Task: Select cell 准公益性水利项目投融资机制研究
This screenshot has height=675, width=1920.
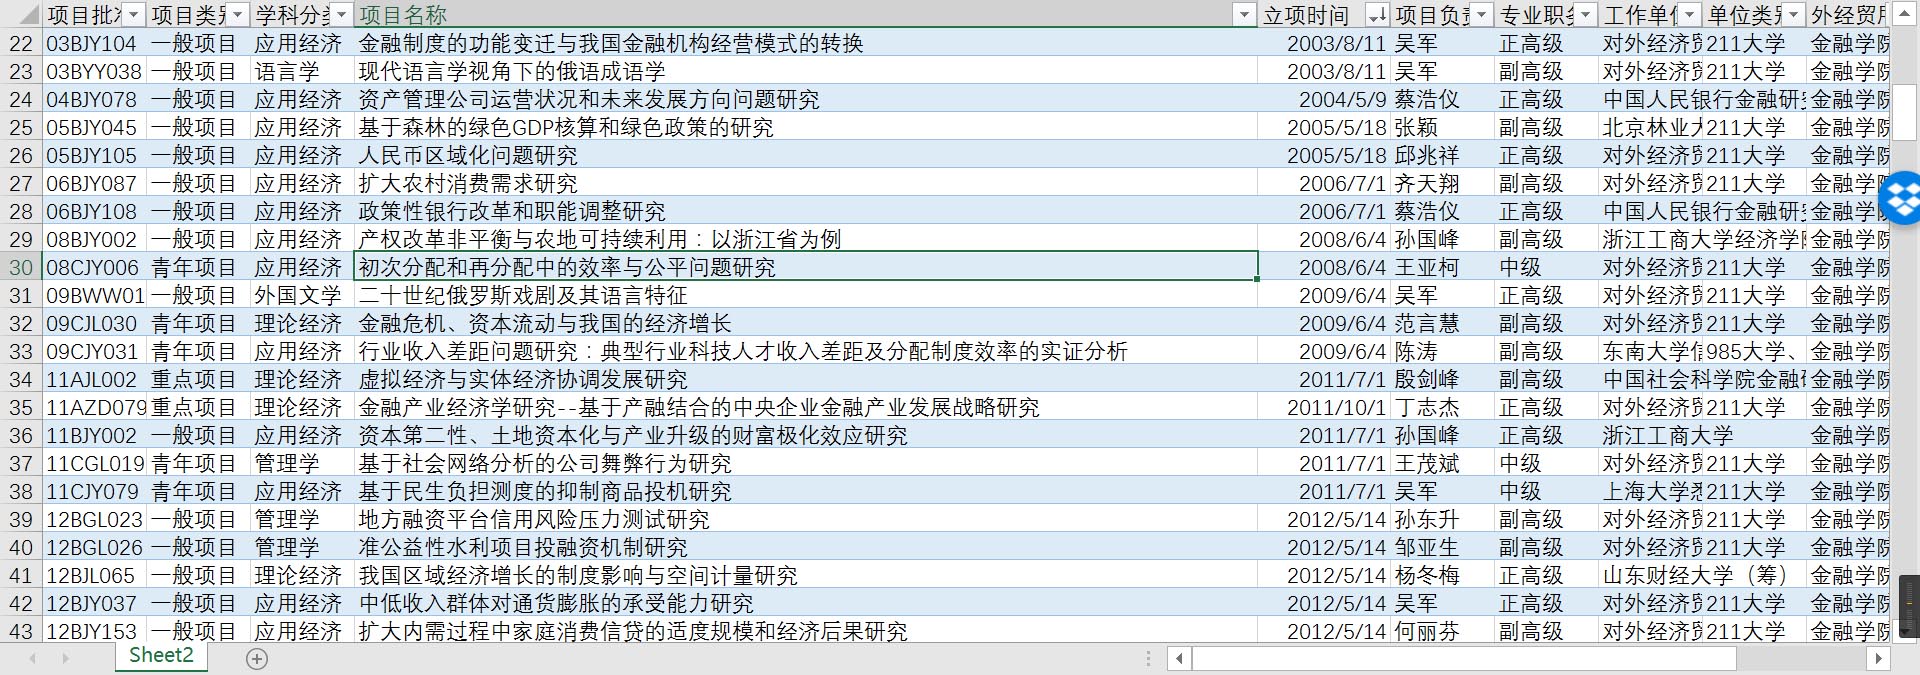Action: [806, 547]
